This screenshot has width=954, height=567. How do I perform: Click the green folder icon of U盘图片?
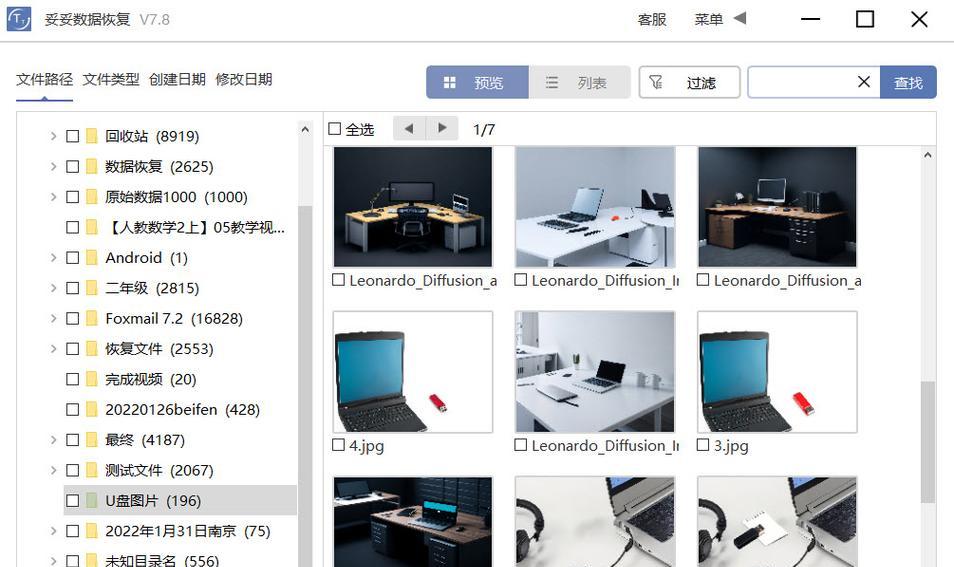click(91, 501)
